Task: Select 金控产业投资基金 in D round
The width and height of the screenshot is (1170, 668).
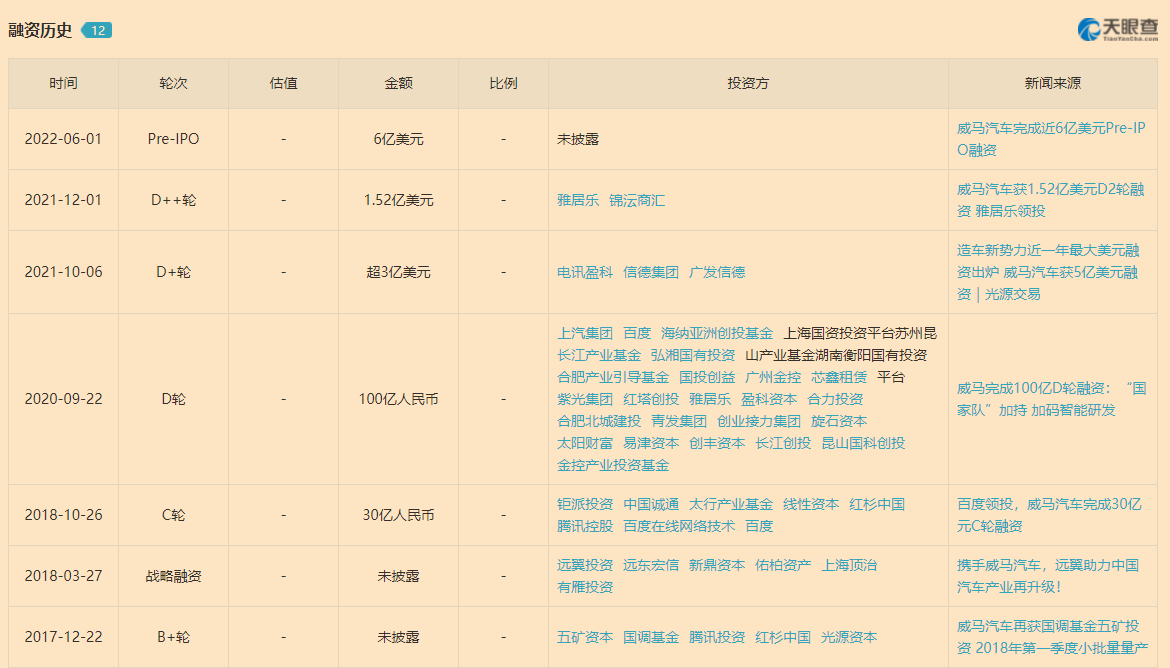Action: (x=613, y=465)
